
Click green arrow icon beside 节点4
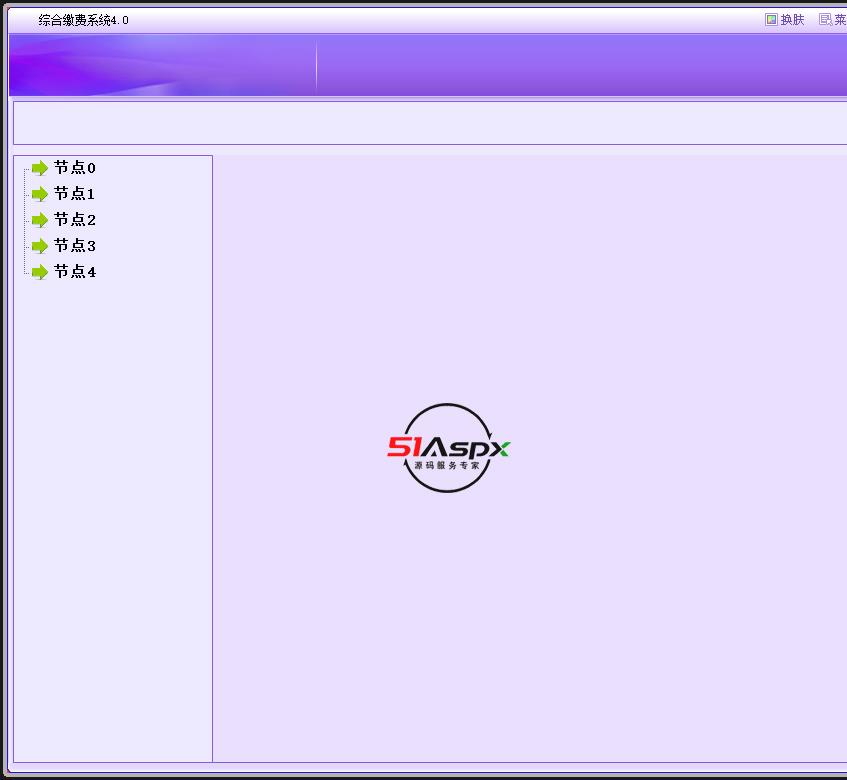tap(40, 272)
